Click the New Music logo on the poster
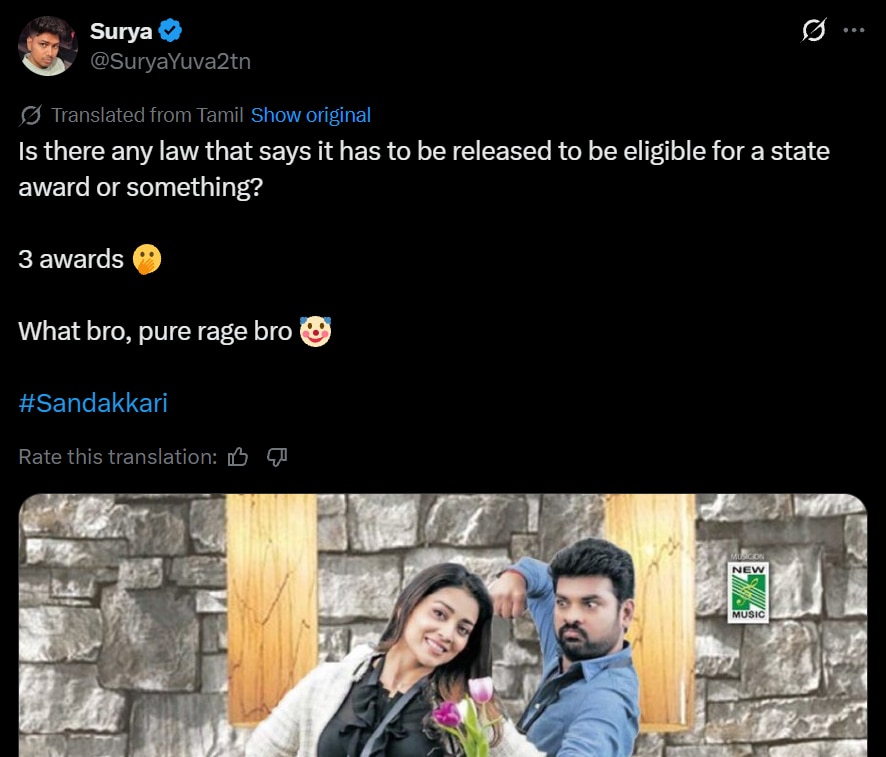This screenshot has width=886, height=757. click(749, 590)
